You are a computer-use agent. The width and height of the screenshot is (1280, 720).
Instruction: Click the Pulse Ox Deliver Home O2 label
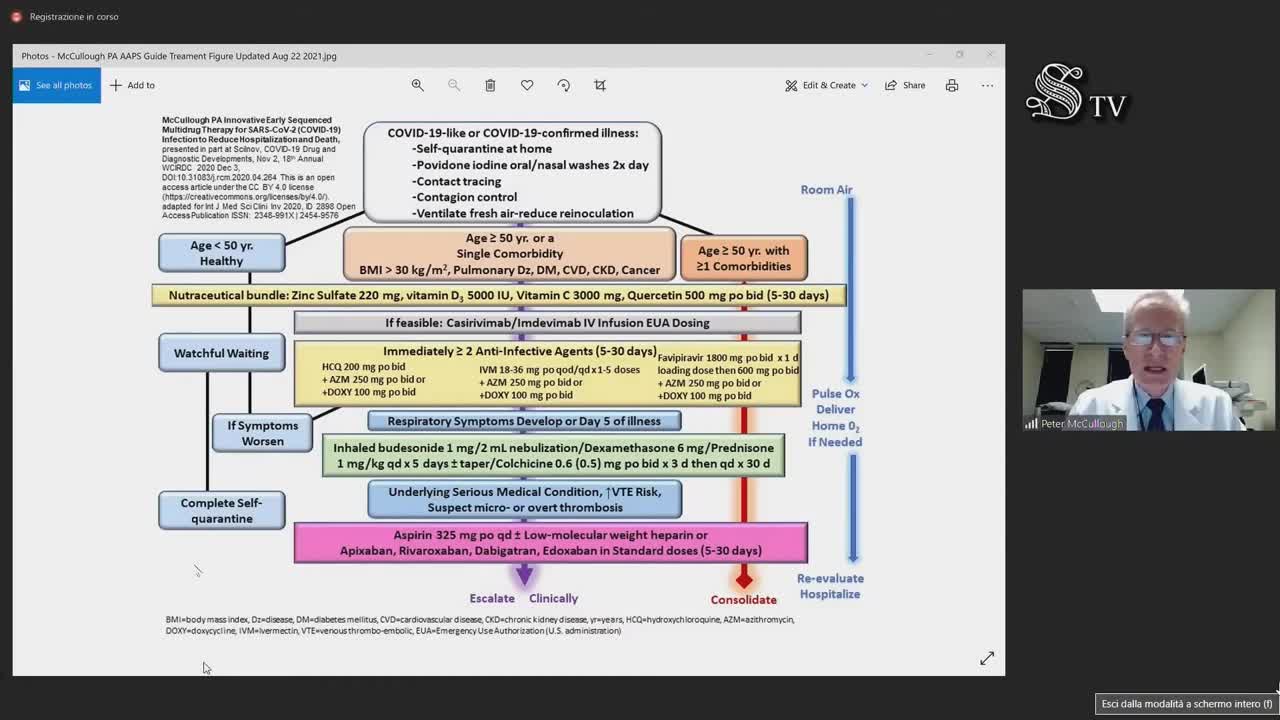pyautogui.click(x=835, y=418)
